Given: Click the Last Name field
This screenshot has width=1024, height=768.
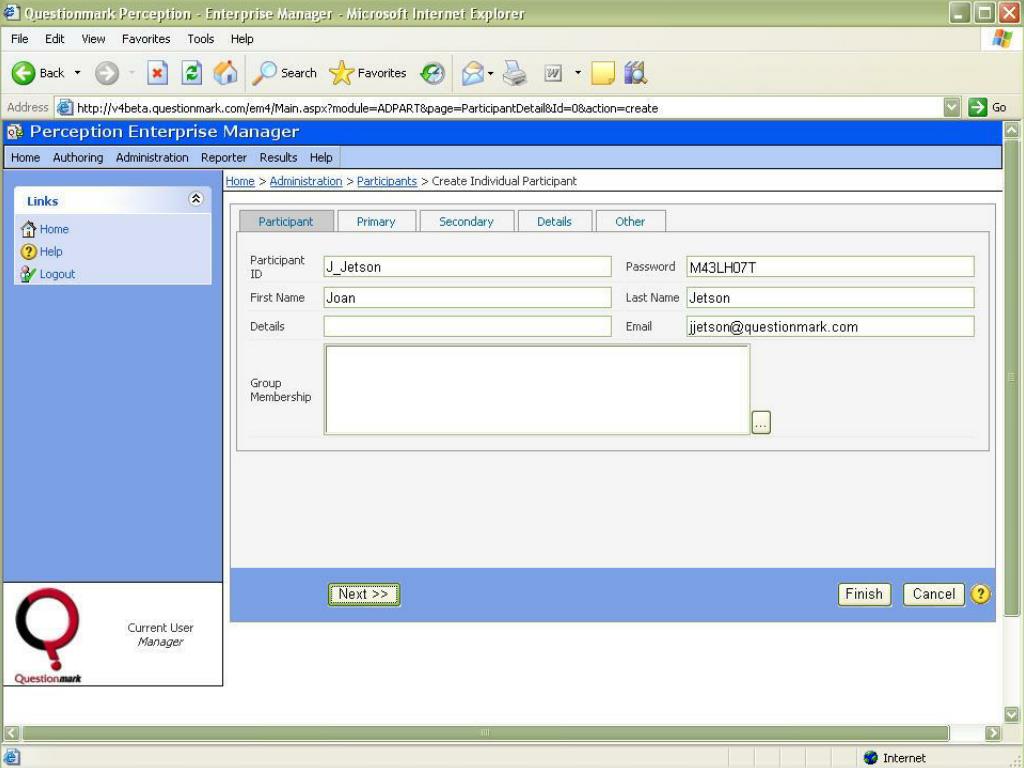Looking at the screenshot, I should (830, 298).
